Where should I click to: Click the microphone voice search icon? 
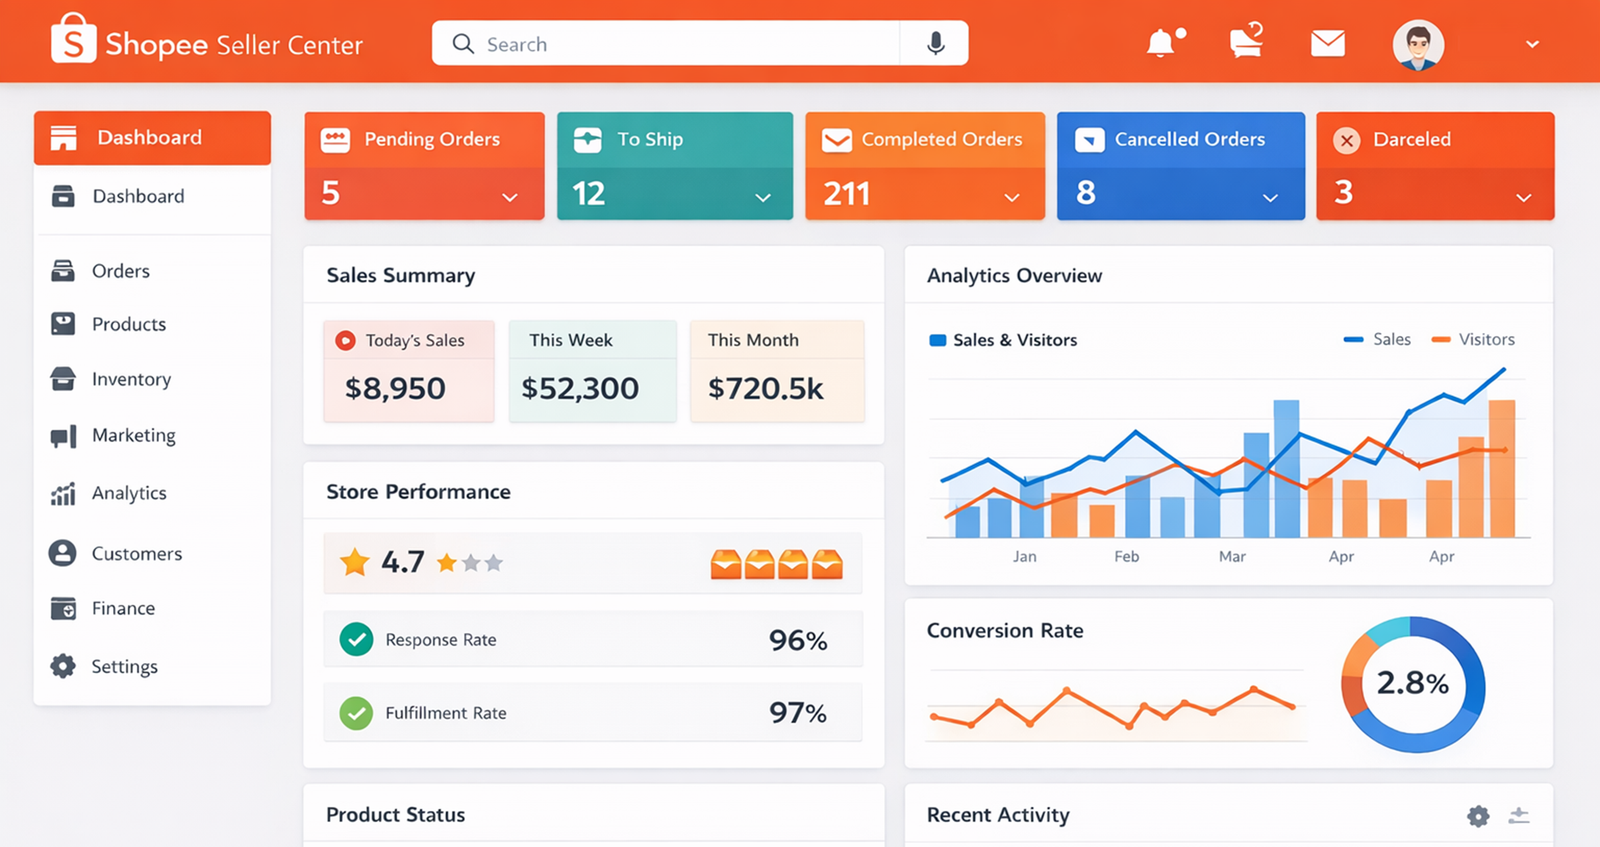935,44
